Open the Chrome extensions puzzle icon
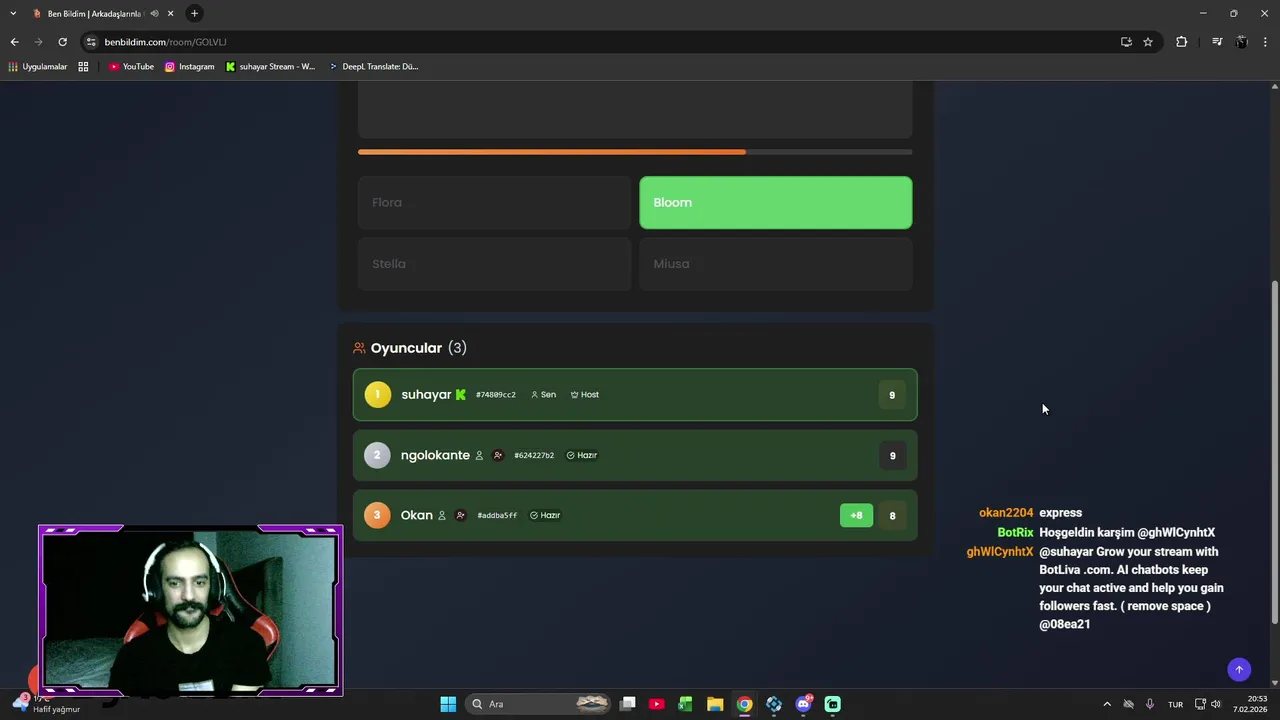The width and height of the screenshot is (1280, 720). [1181, 42]
